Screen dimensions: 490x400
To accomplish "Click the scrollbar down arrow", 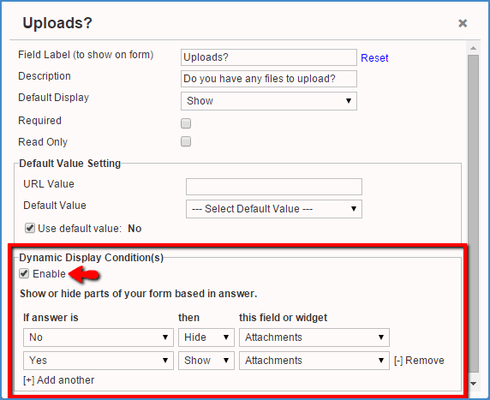I will pos(473,383).
